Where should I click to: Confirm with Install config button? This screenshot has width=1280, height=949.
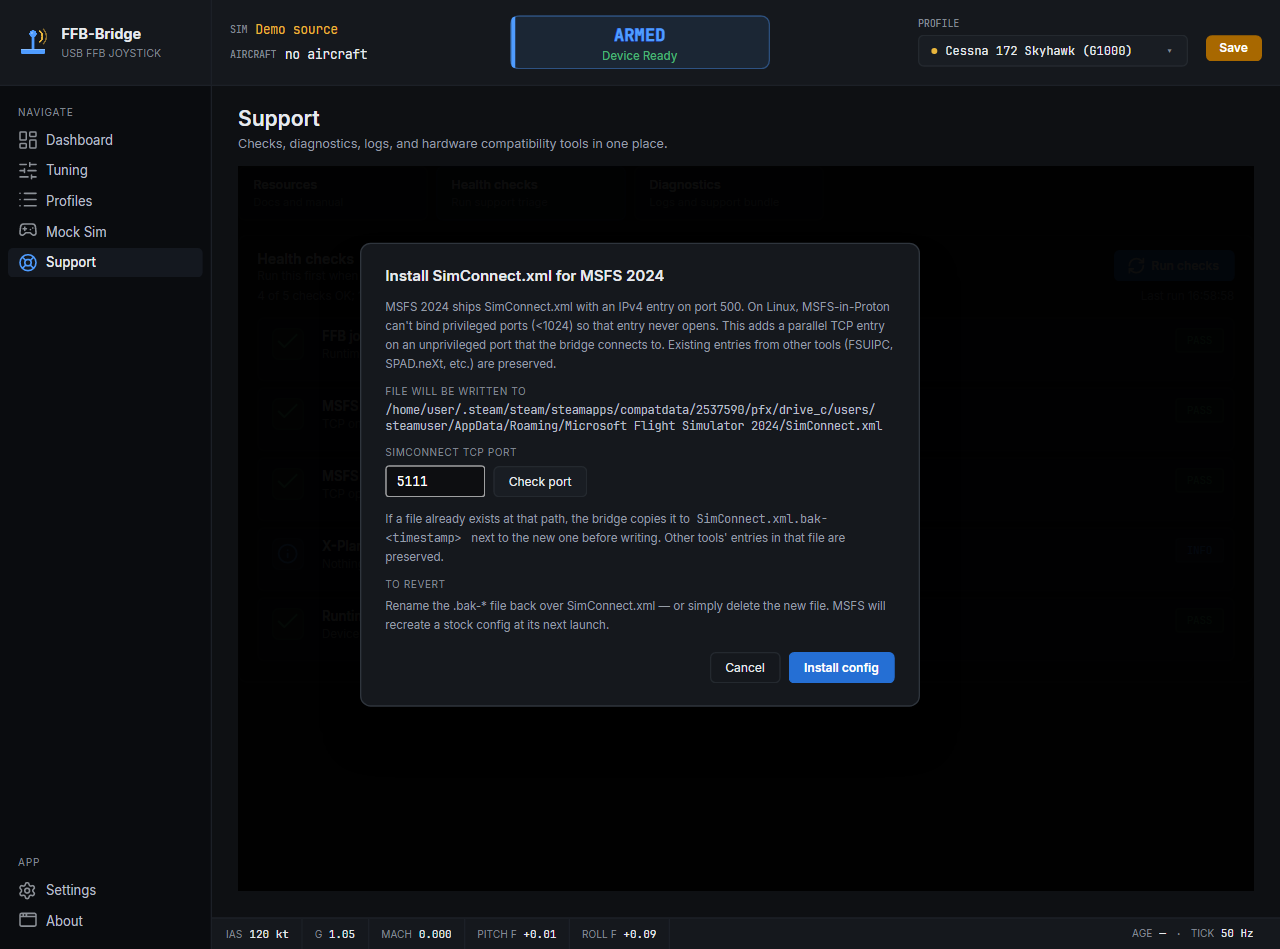coord(841,668)
